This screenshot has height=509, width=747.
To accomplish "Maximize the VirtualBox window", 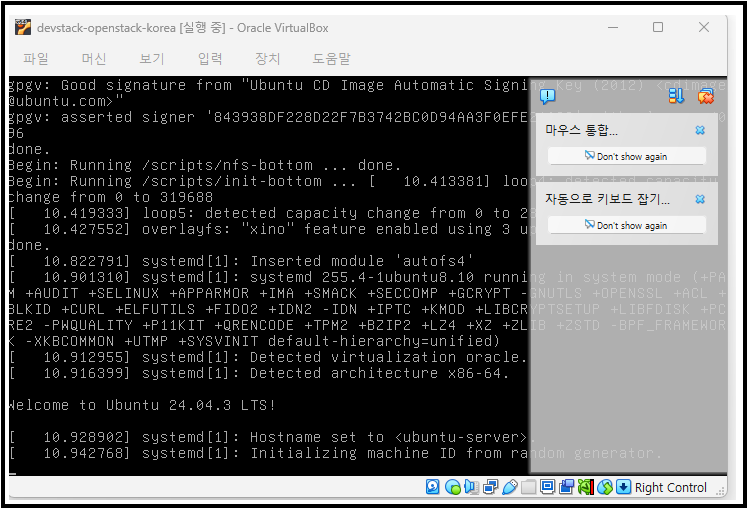I will click(x=658, y=28).
